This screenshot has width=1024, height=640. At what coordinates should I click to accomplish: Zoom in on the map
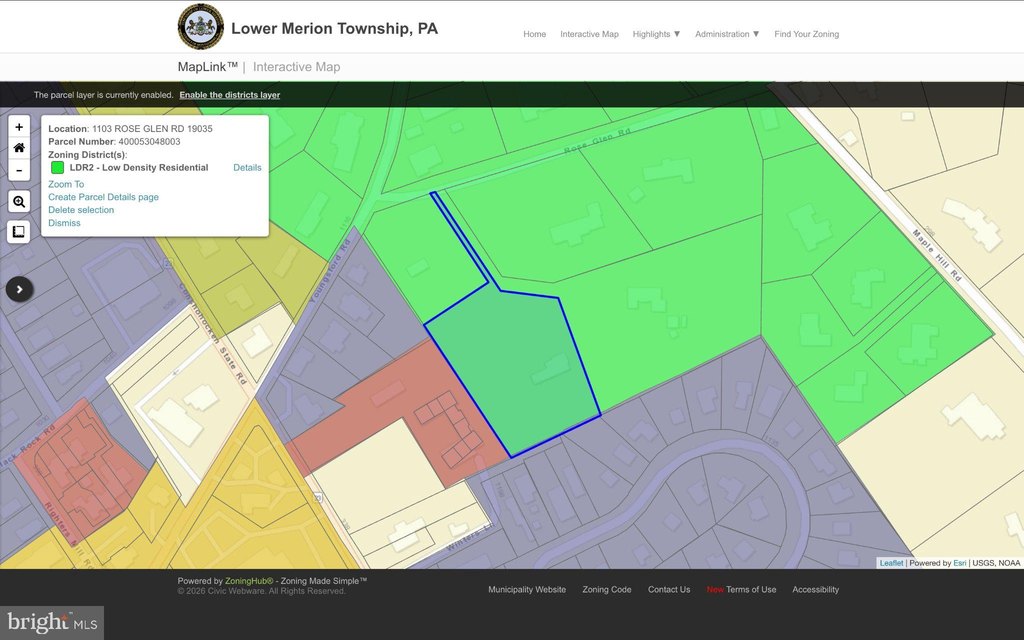(19, 127)
